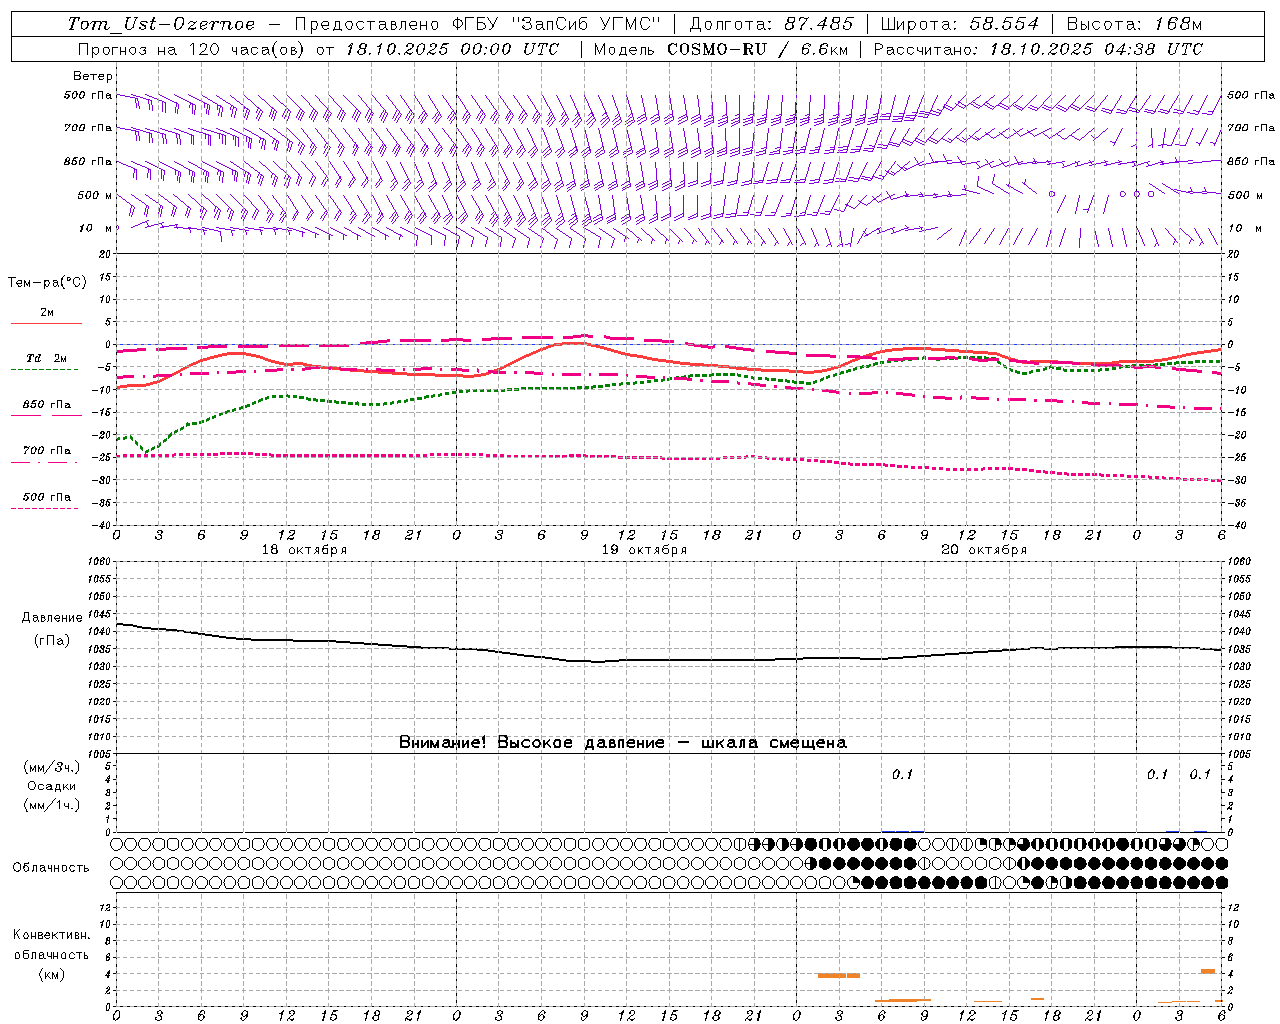Select the provider text ФГБУ "ЗапСиб УГМС"
This screenshot has height=1024, width=1280.
coord(557,24)
